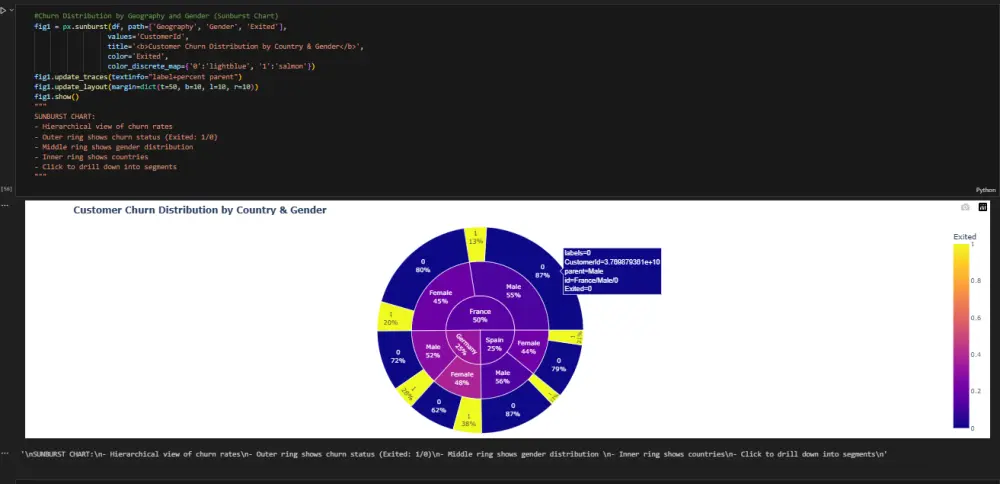Viewport: 1000px width, 484px height.
Task: Change the cell language from Python
Action: pyautogui.click(x=985, y=190)
